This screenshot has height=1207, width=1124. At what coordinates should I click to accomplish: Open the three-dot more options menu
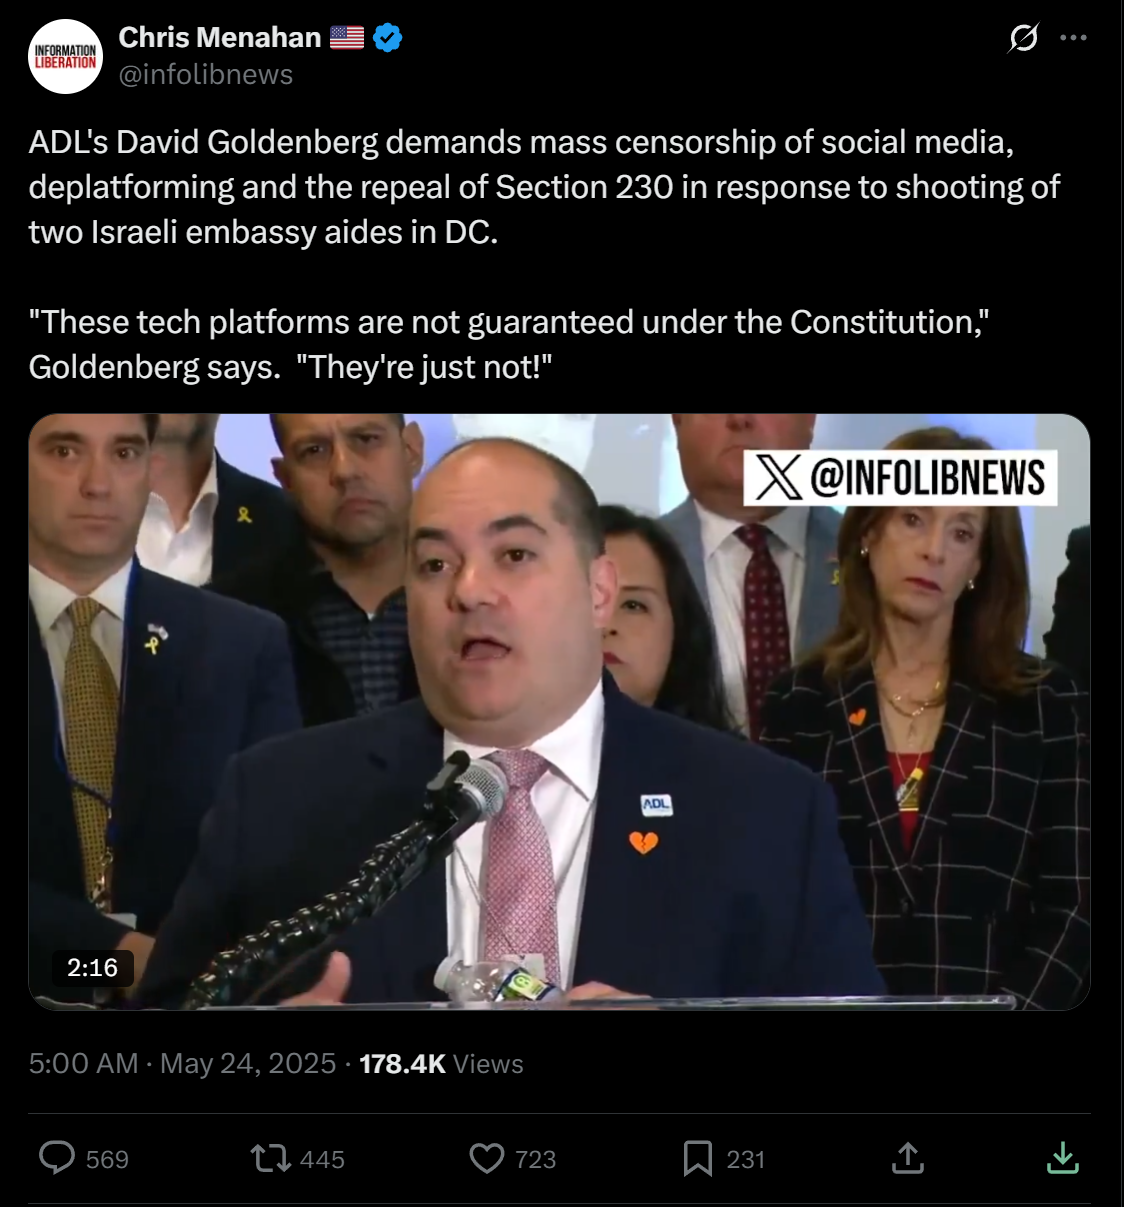pyautogui.click(x=1073, y=38)
